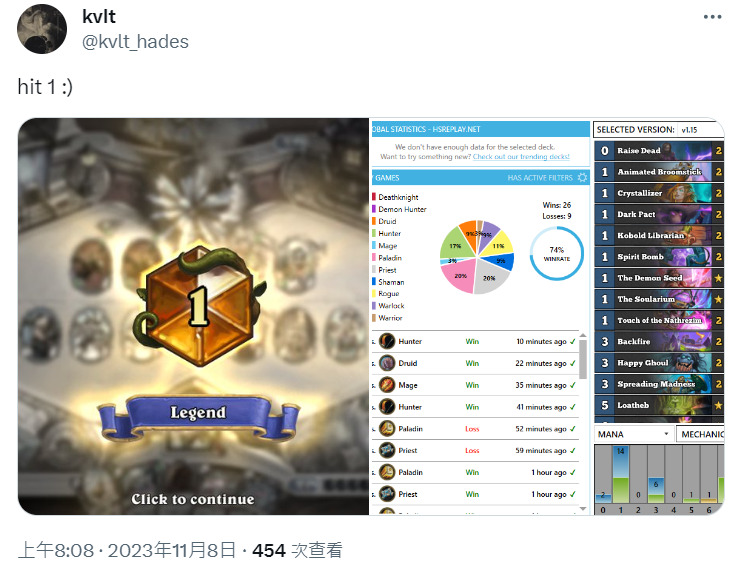Toggle checkmark on the 35 minutes ago game
The image size is (744, 565).
573,385
